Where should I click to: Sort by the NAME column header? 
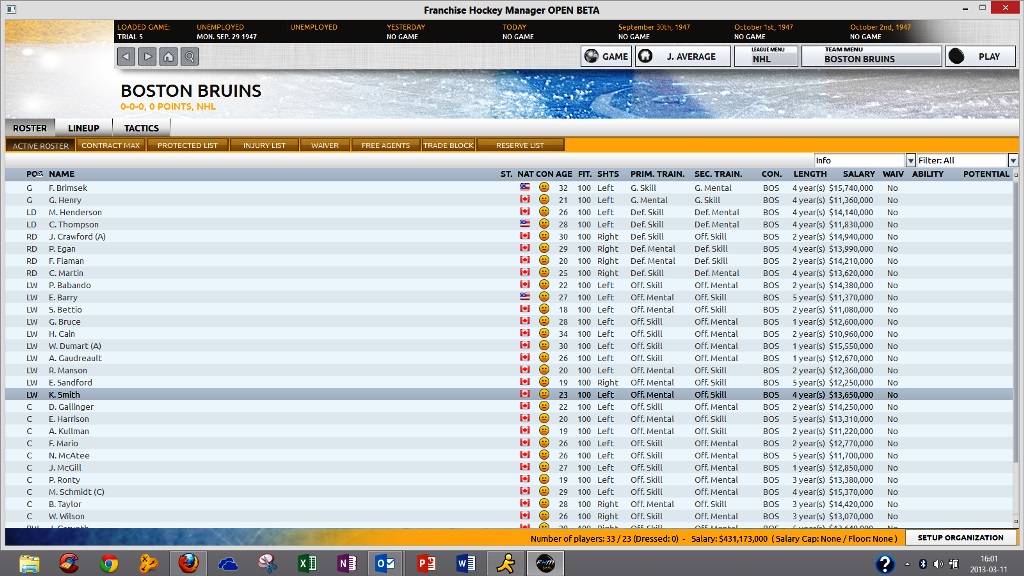(x=61, y=174)
